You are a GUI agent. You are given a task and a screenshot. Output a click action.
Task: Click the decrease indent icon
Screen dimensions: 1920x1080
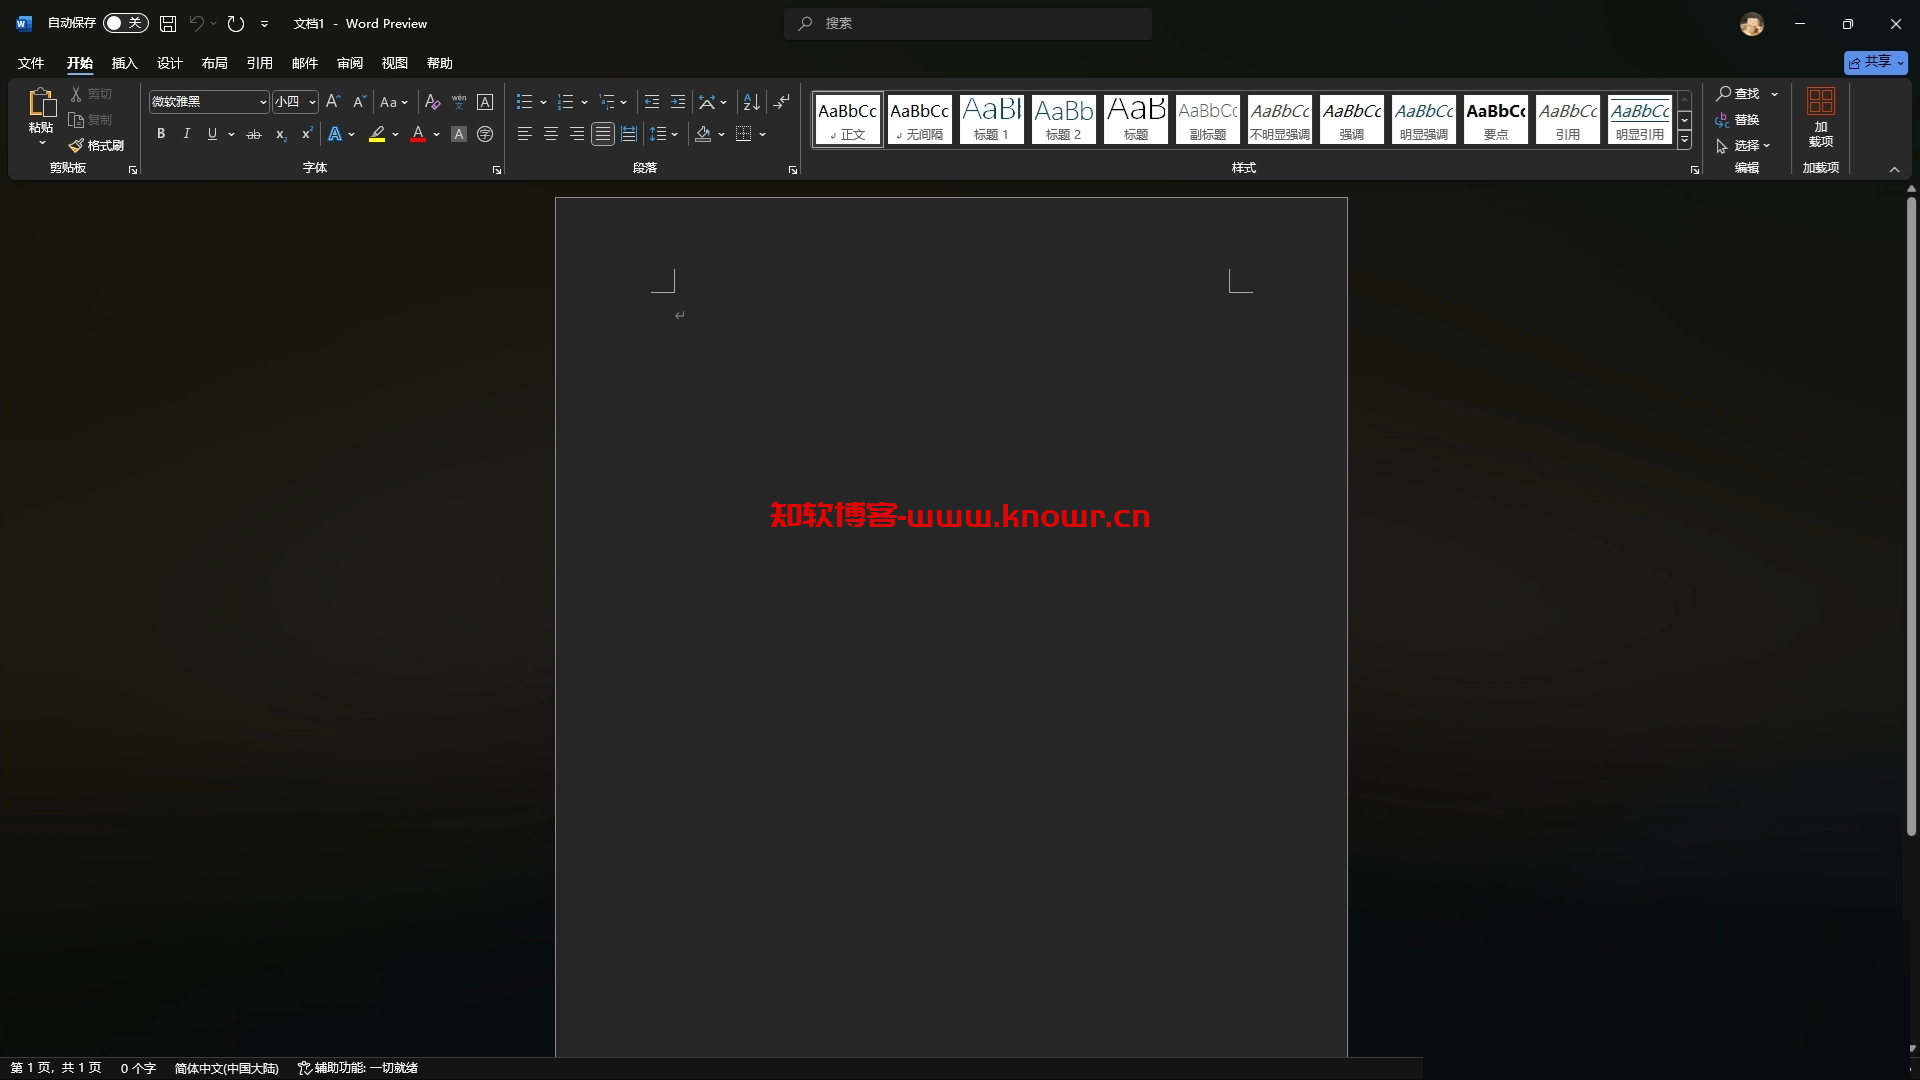pyautogui.click(x=652, y=102)
